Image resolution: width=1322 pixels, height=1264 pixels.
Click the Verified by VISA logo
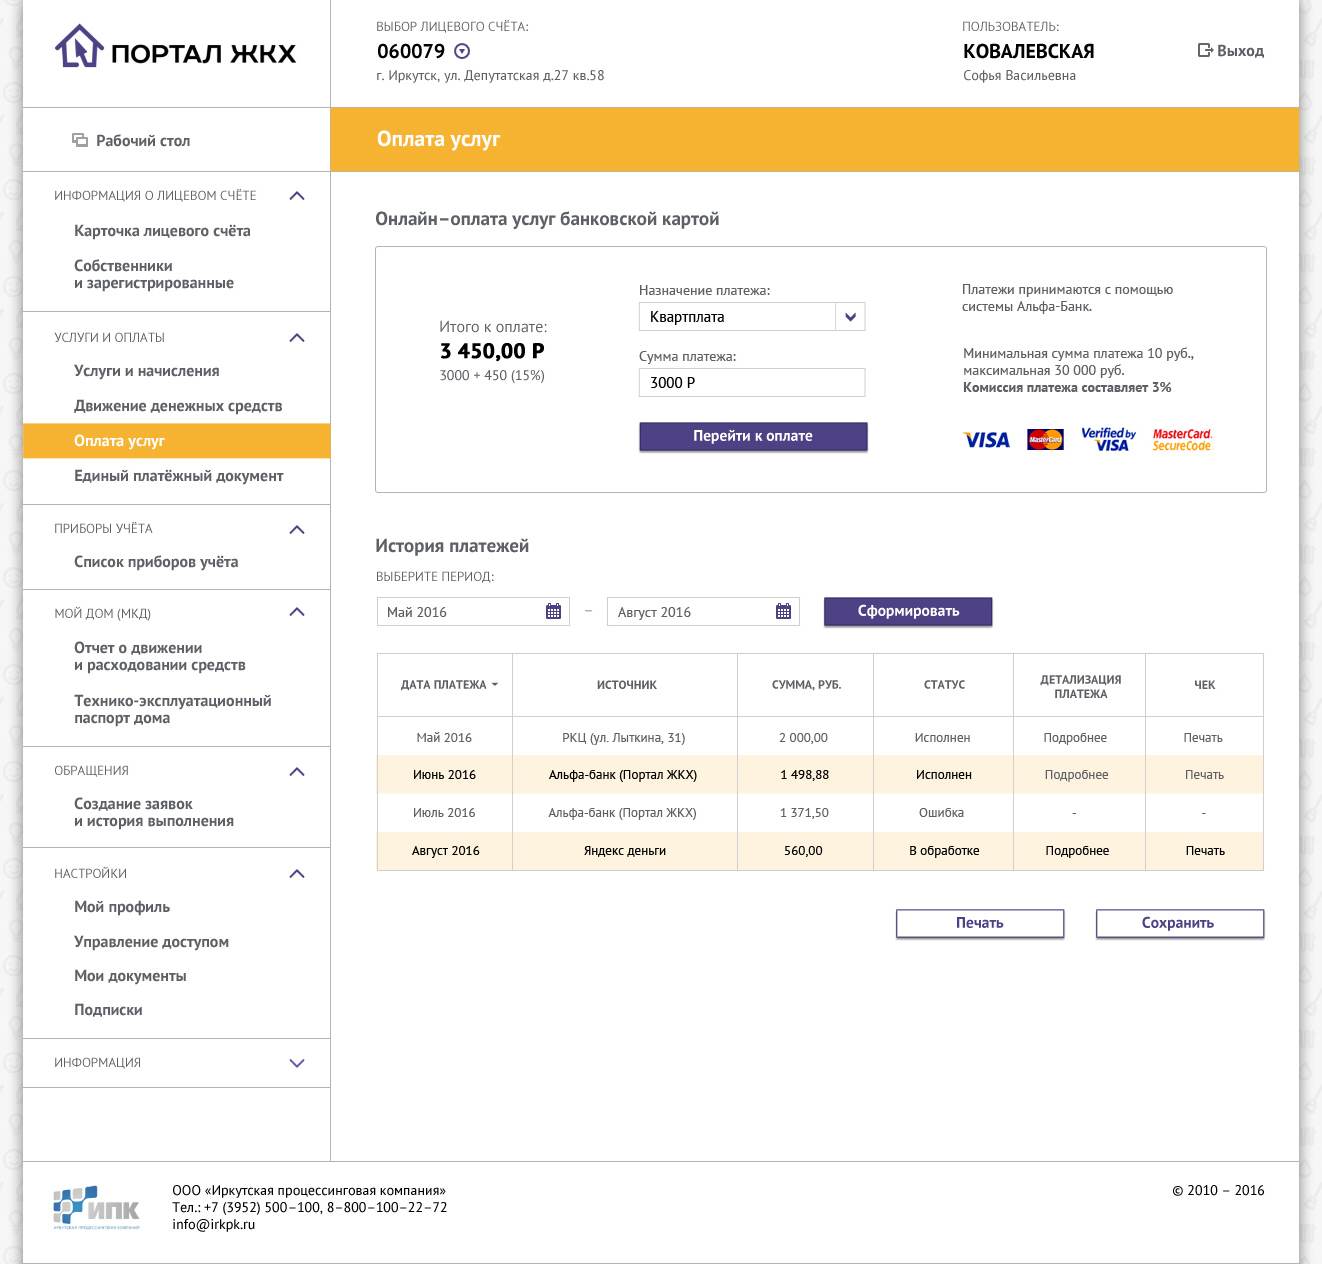(1108, 439)
